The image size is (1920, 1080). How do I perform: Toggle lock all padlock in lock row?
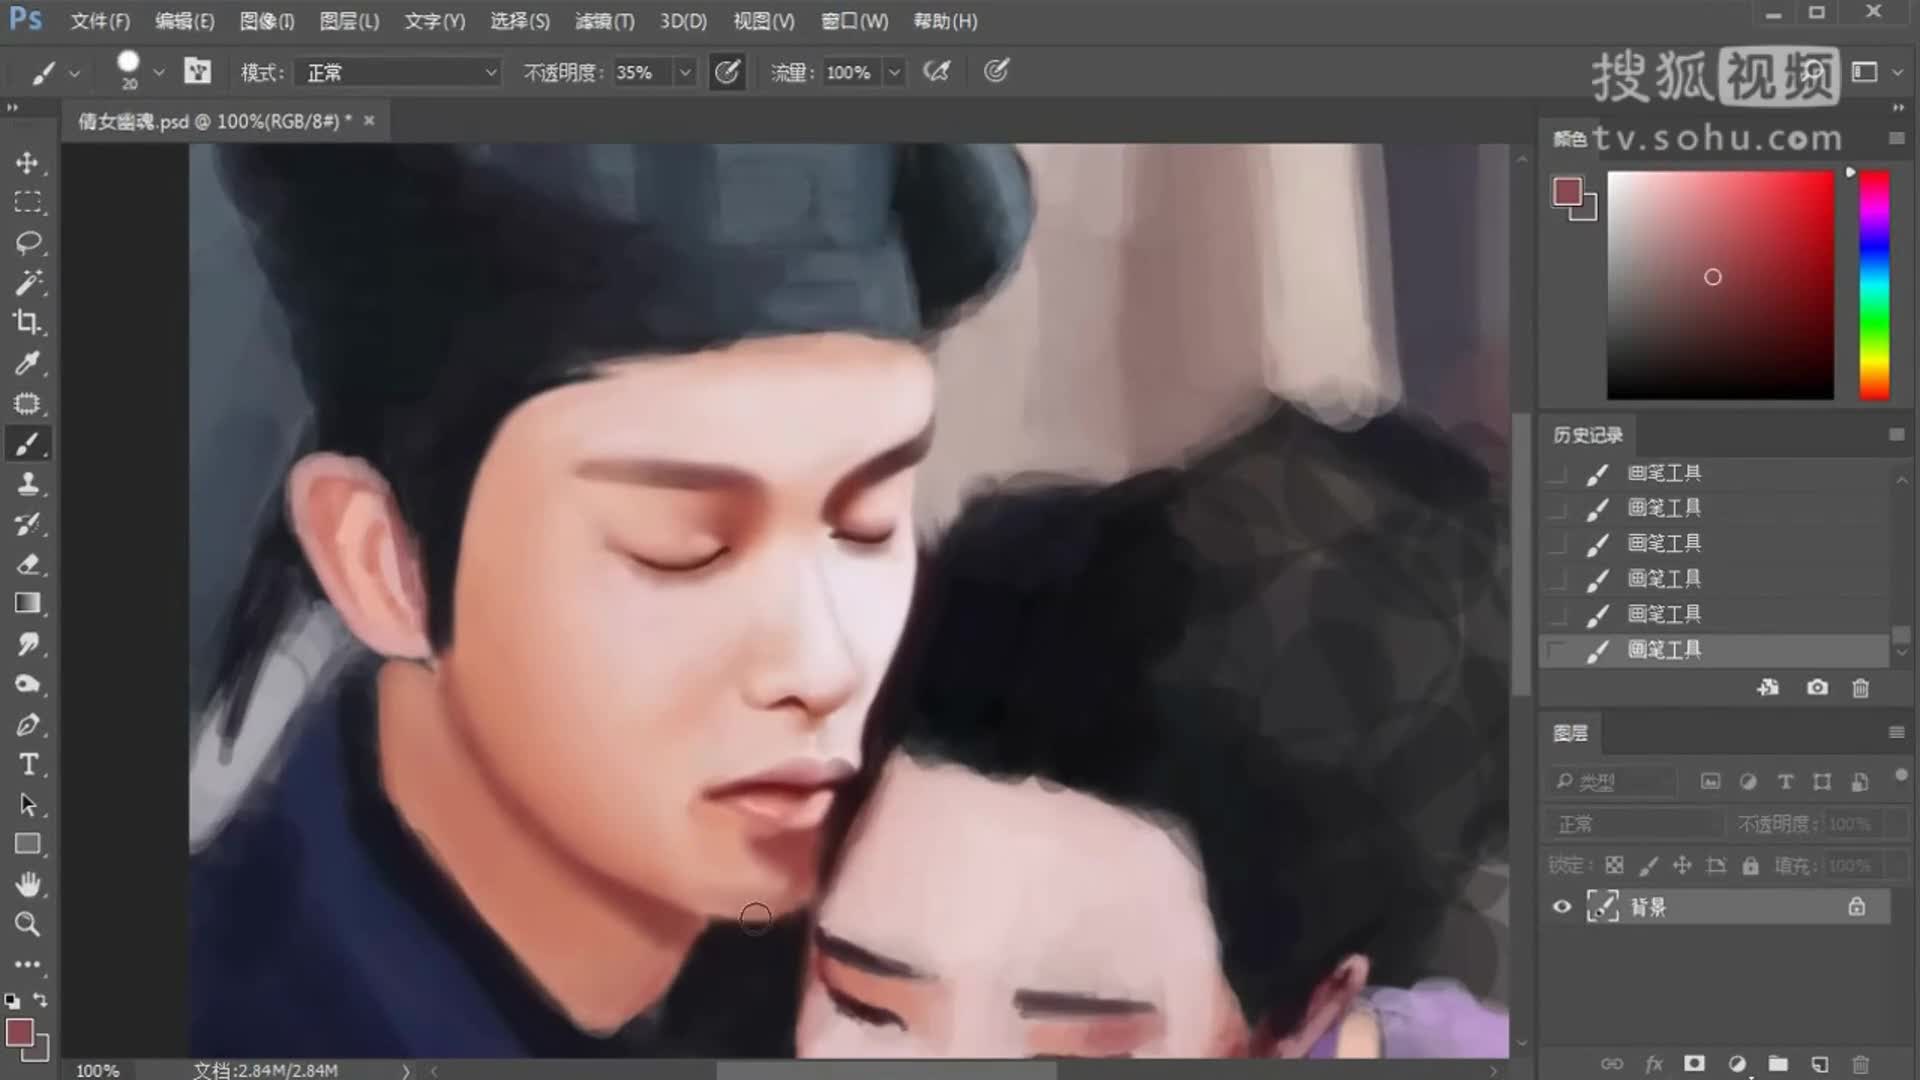1750,865
